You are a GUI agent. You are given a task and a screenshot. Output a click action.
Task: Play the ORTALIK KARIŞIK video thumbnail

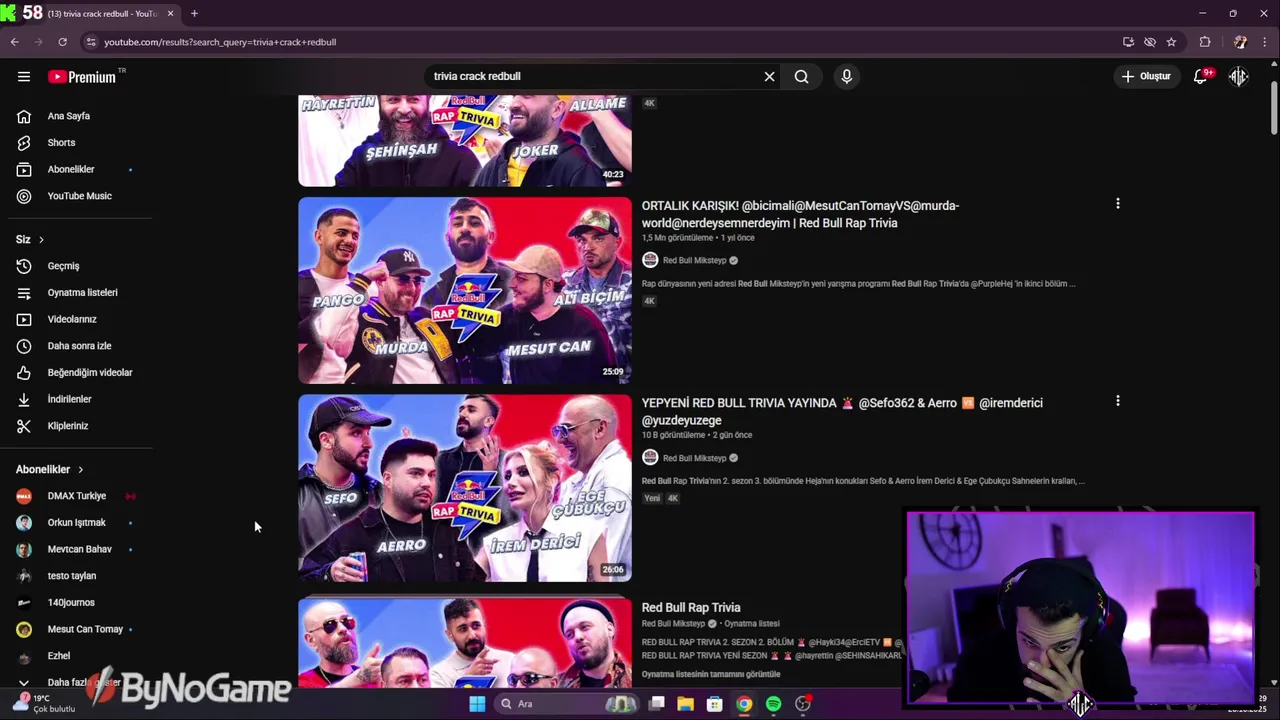(465, 290)
